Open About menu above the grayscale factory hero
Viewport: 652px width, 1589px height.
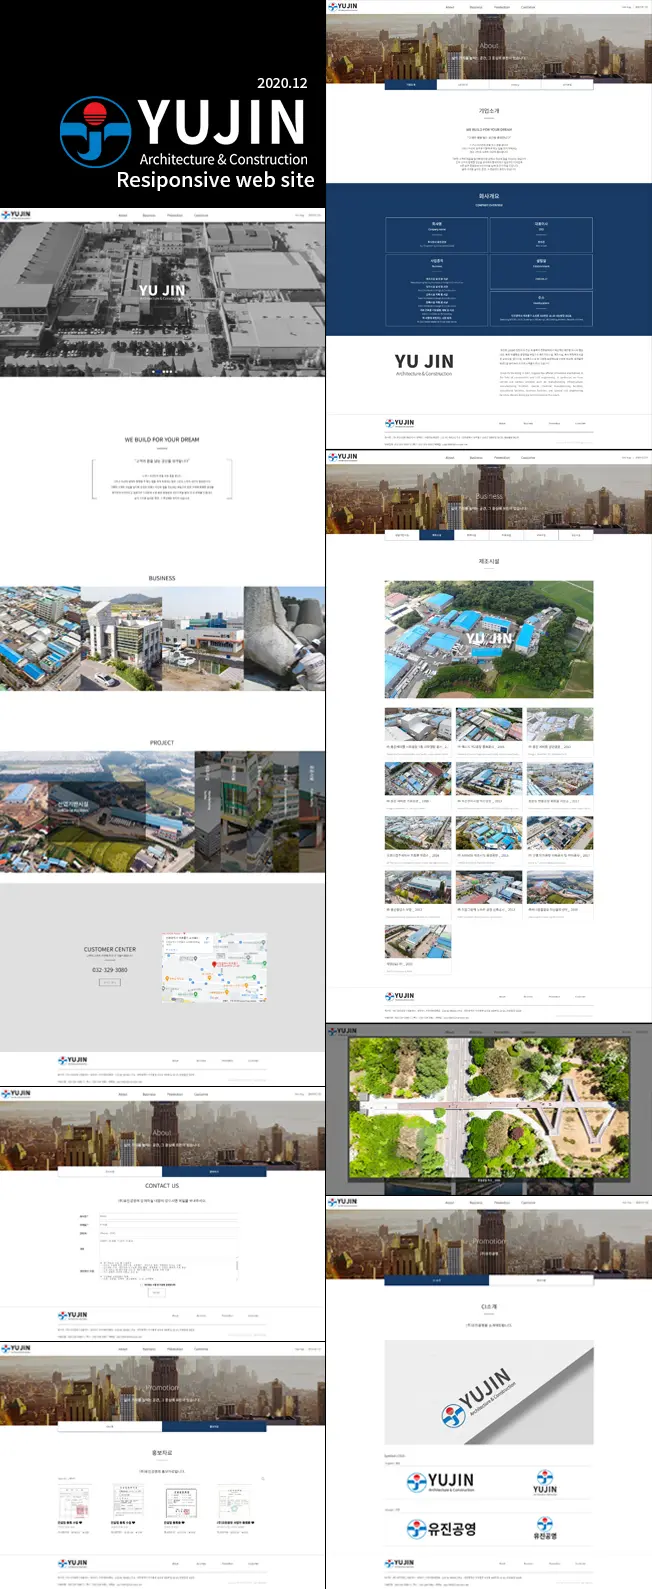click(123, 214)
